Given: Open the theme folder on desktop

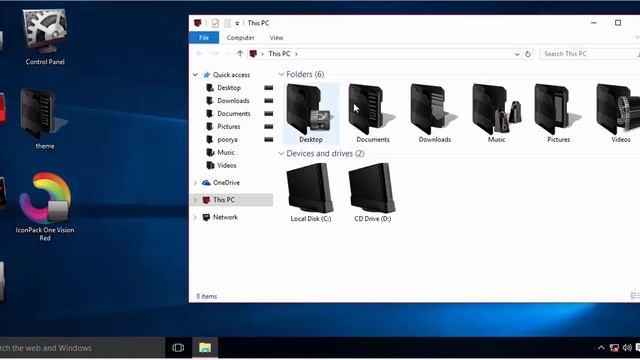Looking at the screenshot, I should [44, 119].
